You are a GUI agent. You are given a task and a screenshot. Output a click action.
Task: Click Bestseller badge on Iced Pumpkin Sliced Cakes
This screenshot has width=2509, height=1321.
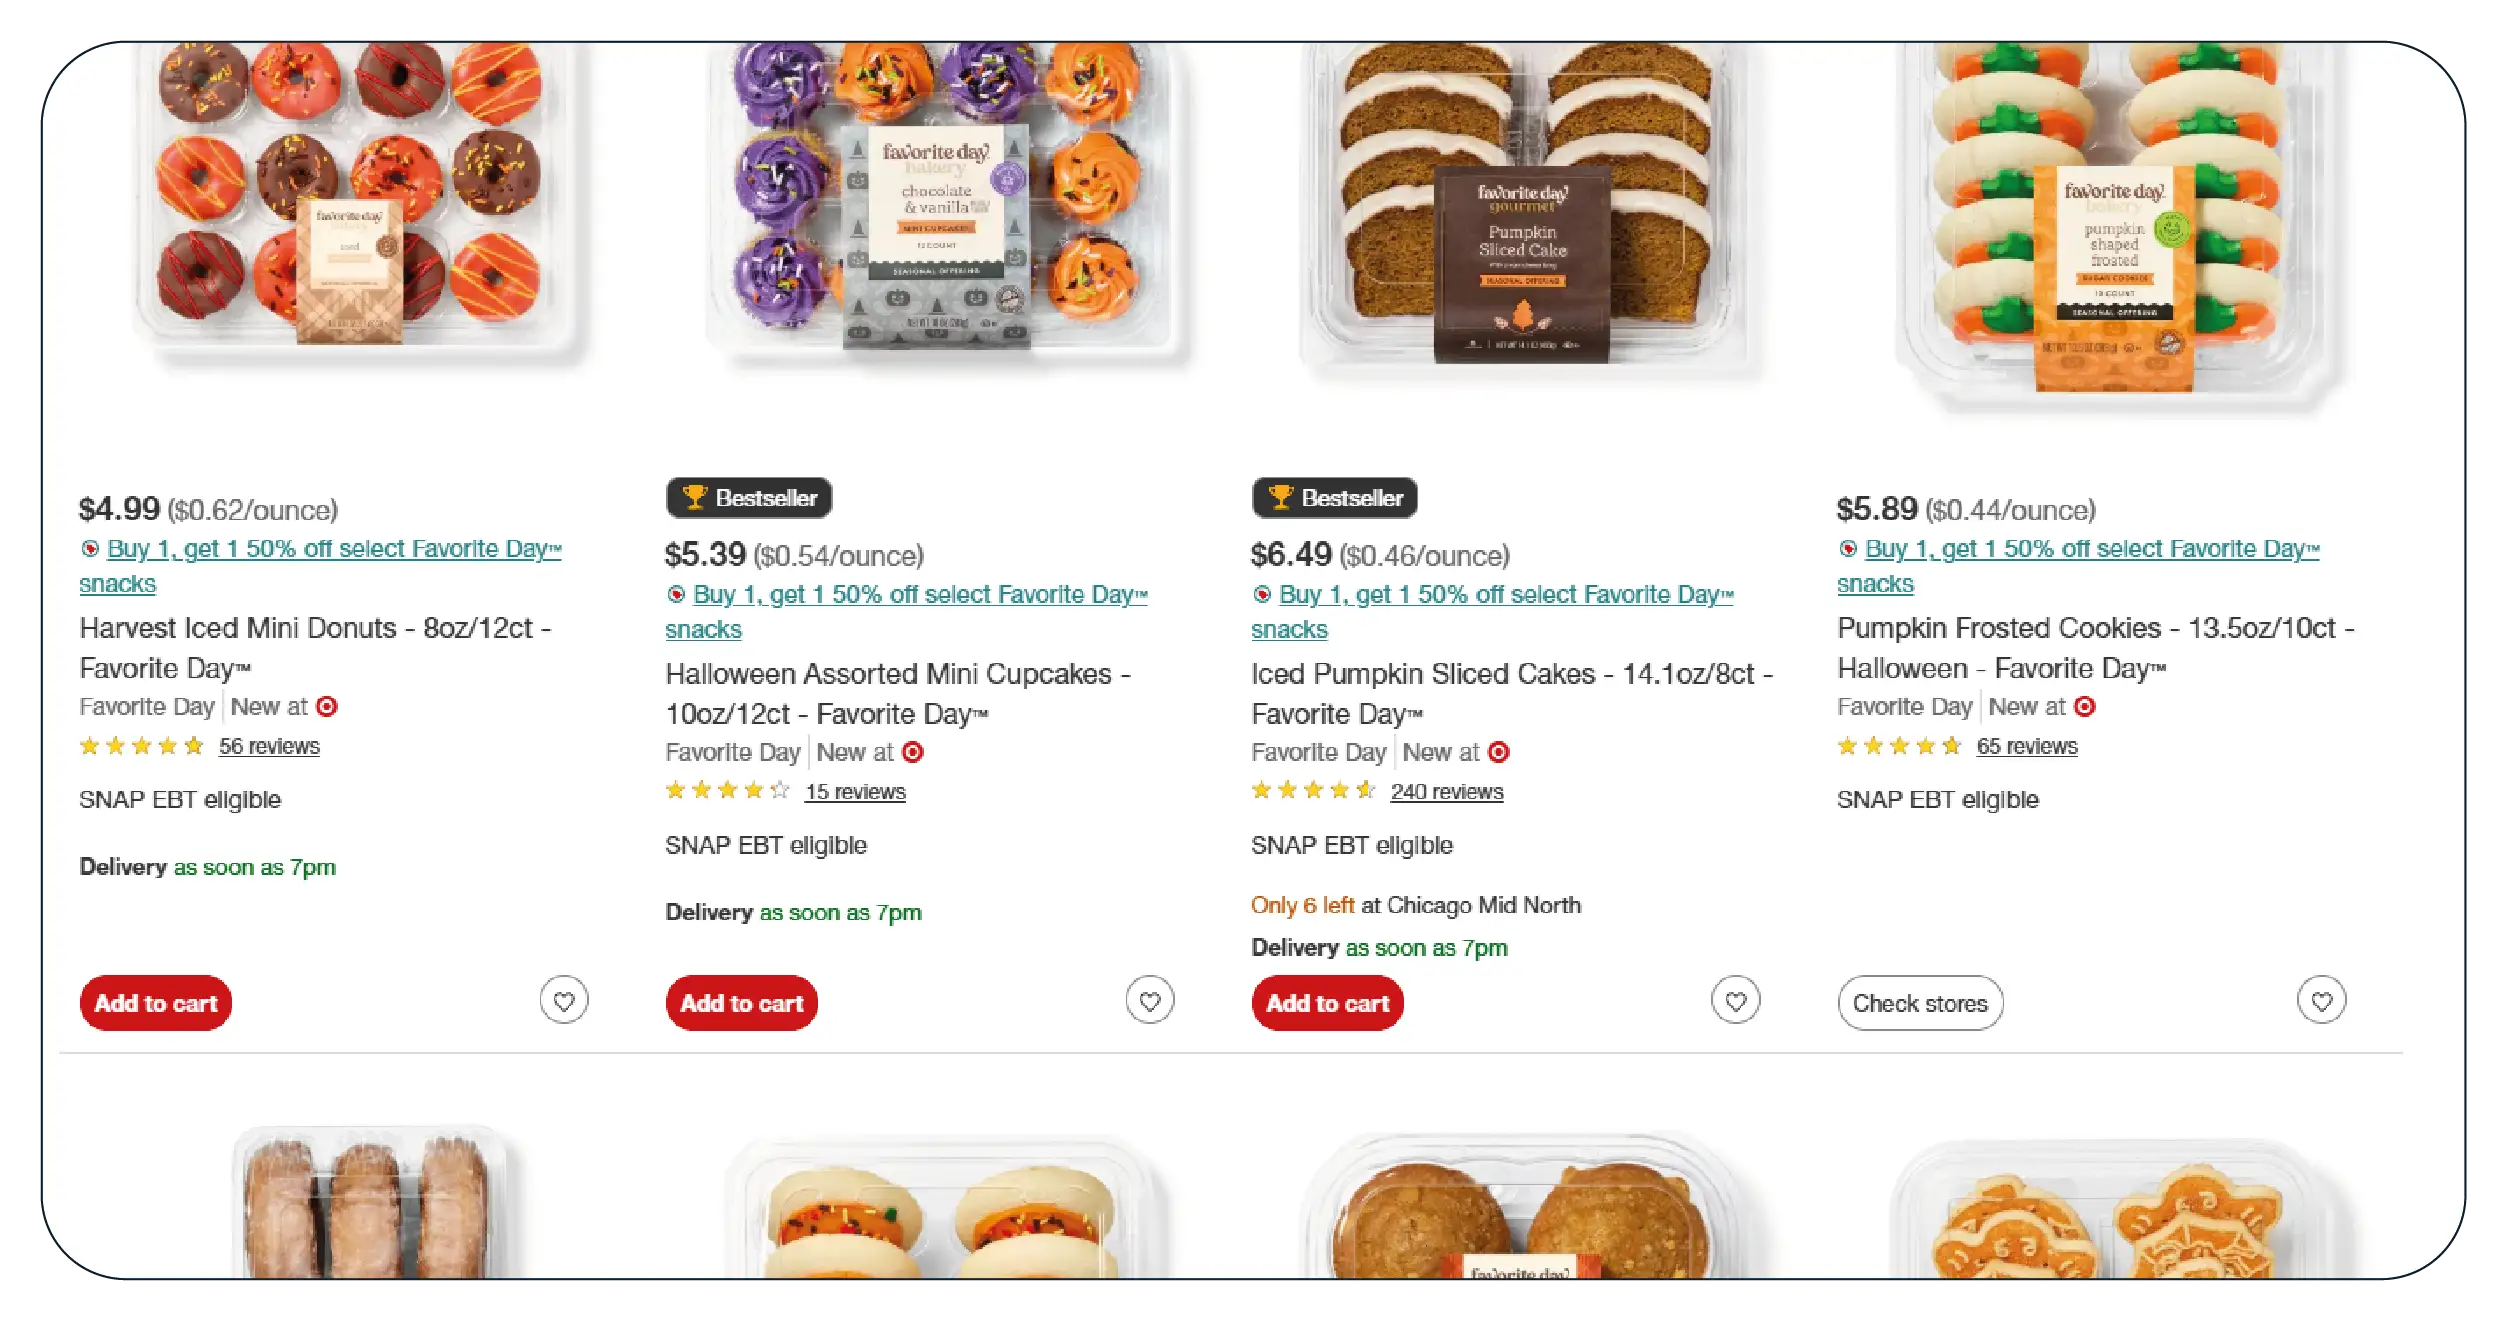(x=1334, y=498)
